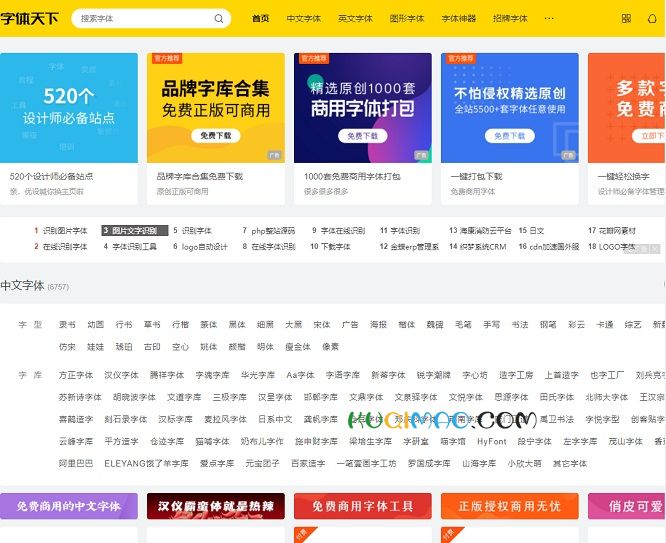The width and height of the screenshot is (666, 543).
Task: Type in the 搜索字体 search box
Action: pyautogui.click(x=140, y=18)
